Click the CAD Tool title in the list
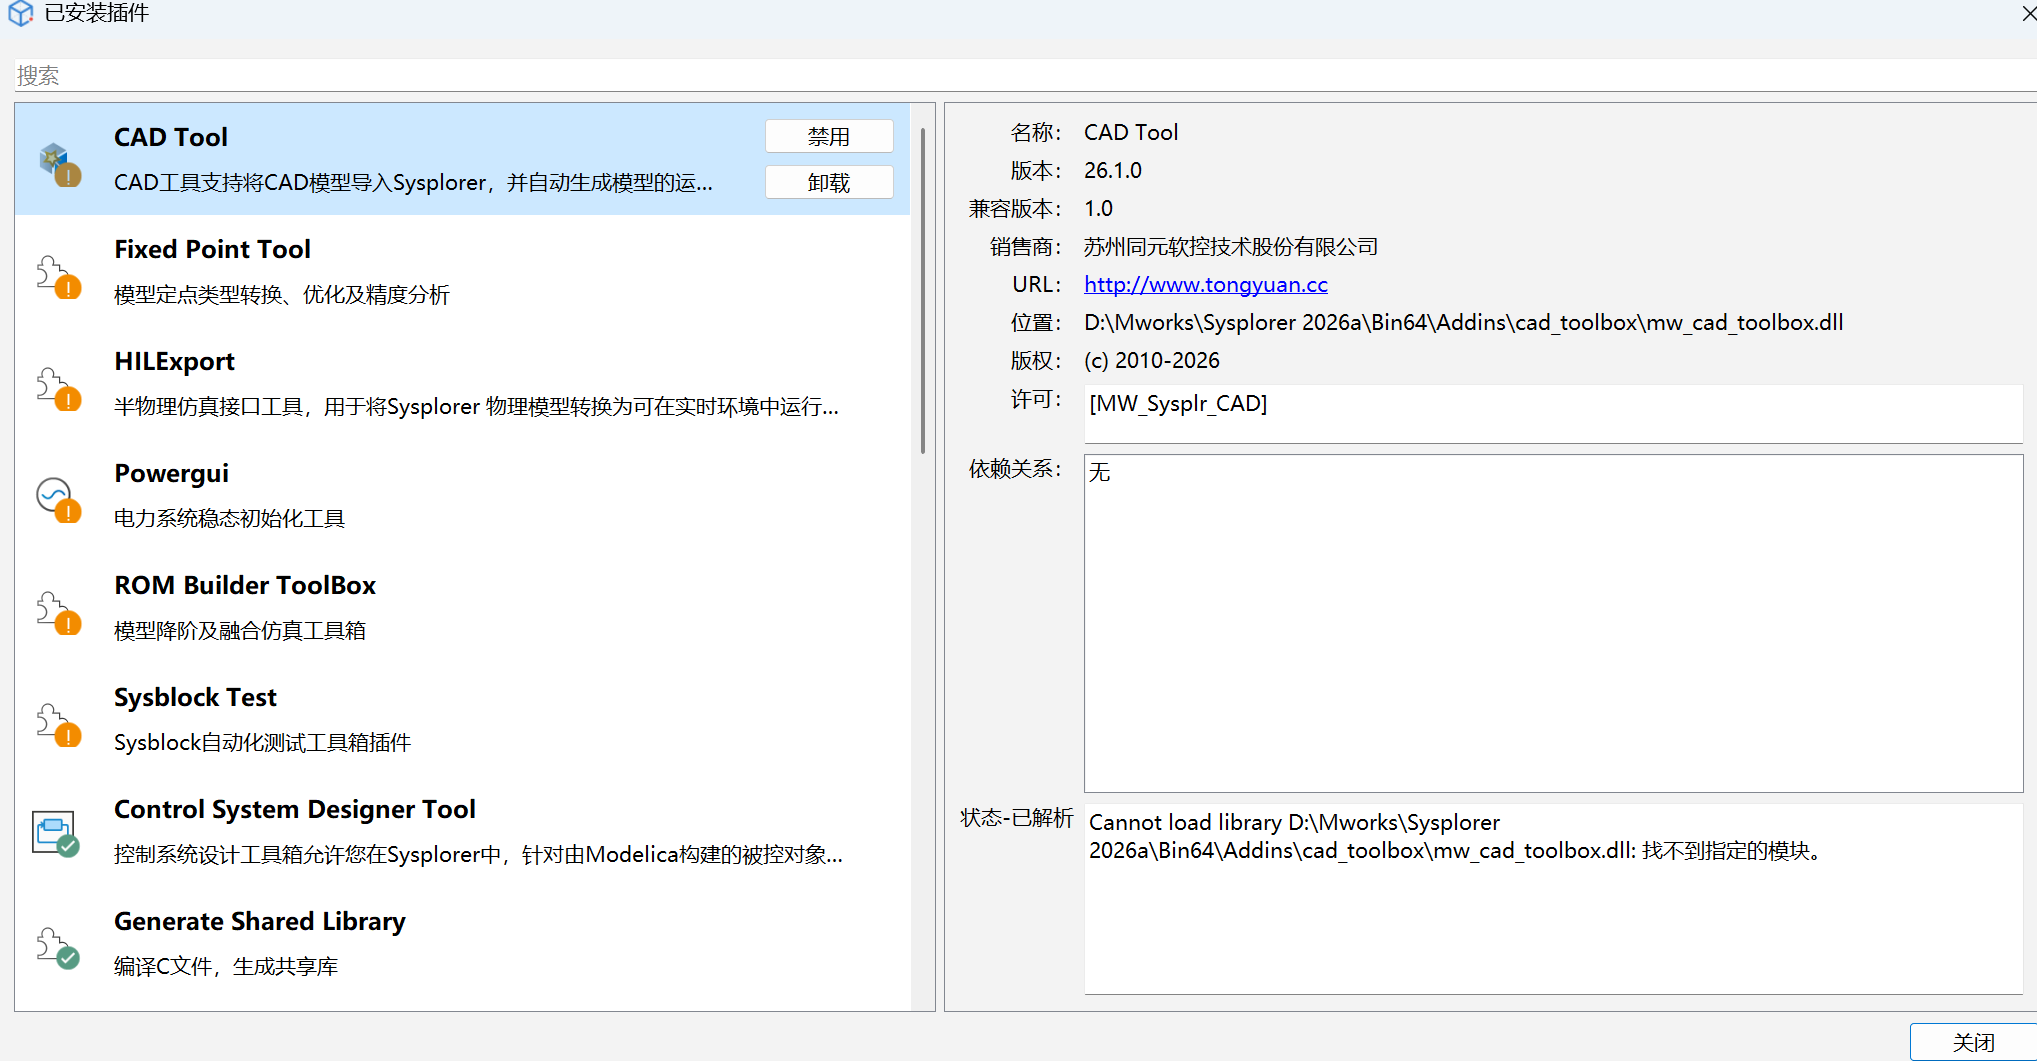Image resolution: width=2037 pixels, height=1061 pixels. pyautogui.click(x=171, y=137)
